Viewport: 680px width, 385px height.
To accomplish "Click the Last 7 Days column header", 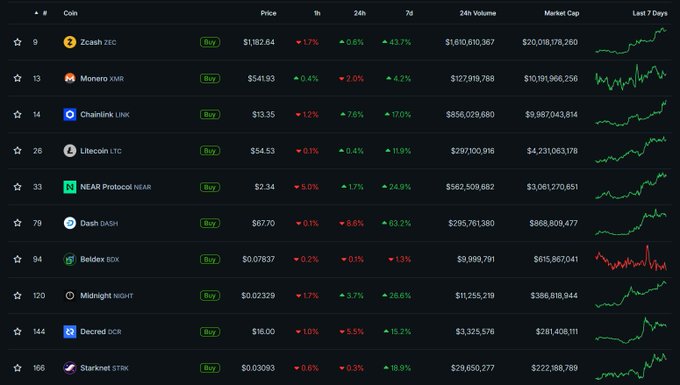I will point(650,13).
